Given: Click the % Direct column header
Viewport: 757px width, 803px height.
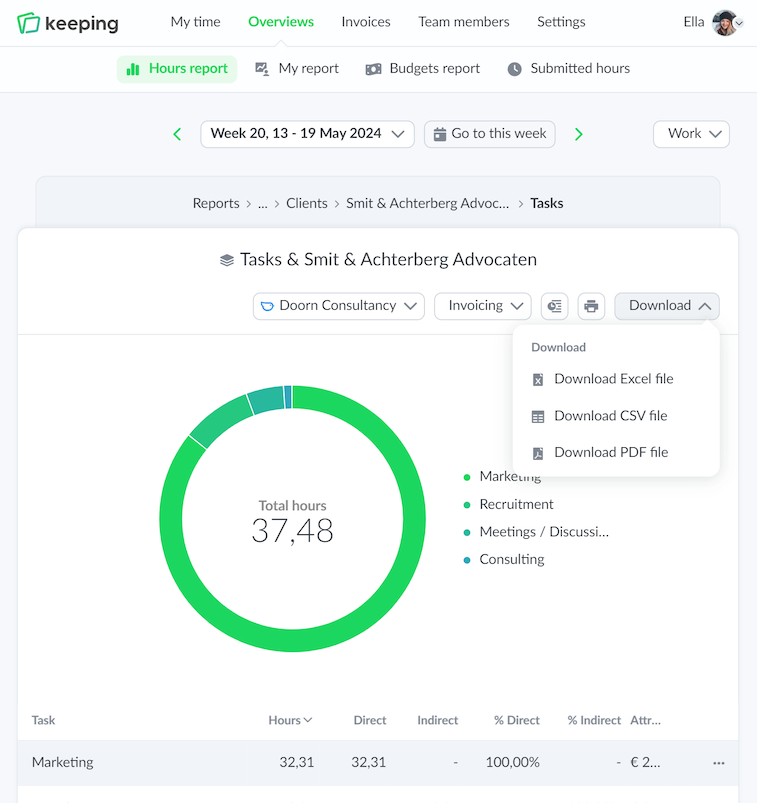Looking at the screenshot, I should [517, 720].
